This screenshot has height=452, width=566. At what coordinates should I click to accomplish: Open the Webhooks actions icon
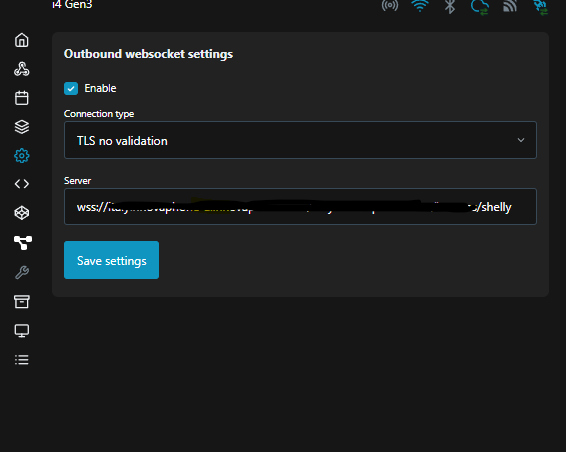click(x=22, y=69)
